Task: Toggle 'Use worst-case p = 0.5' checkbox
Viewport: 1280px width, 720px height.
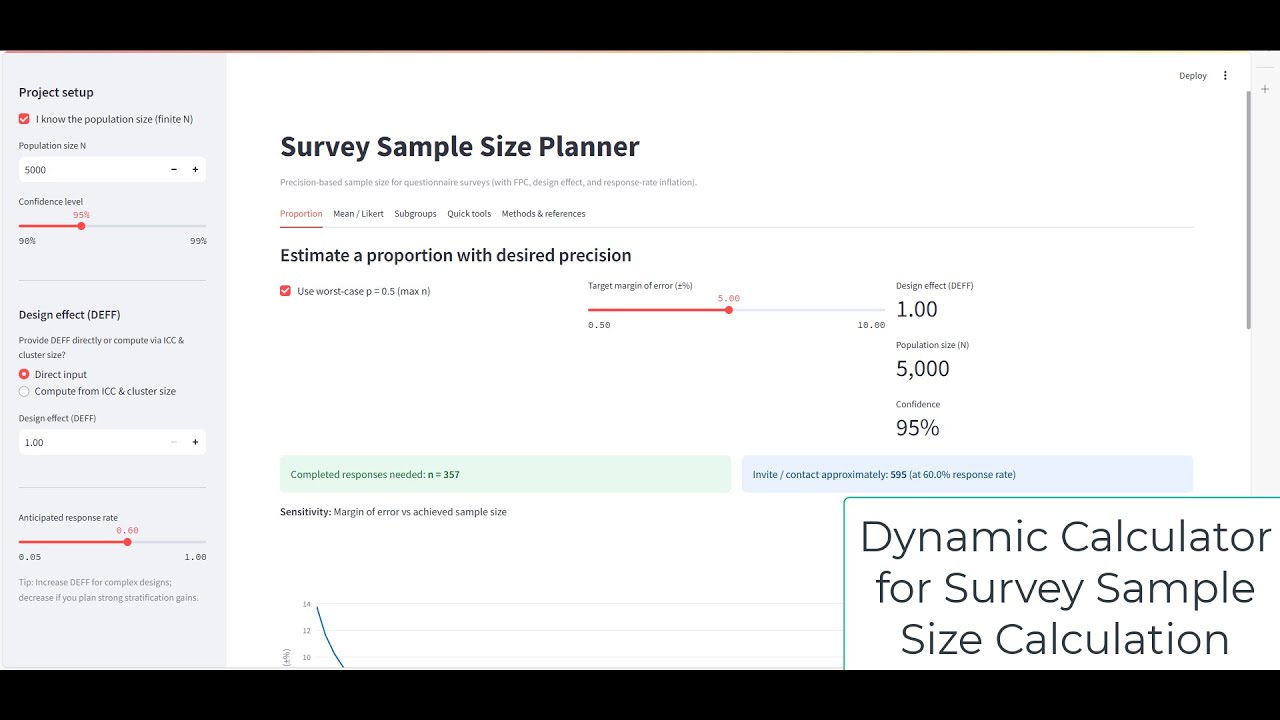Action: pyautogui.click(x=286, y=291)
